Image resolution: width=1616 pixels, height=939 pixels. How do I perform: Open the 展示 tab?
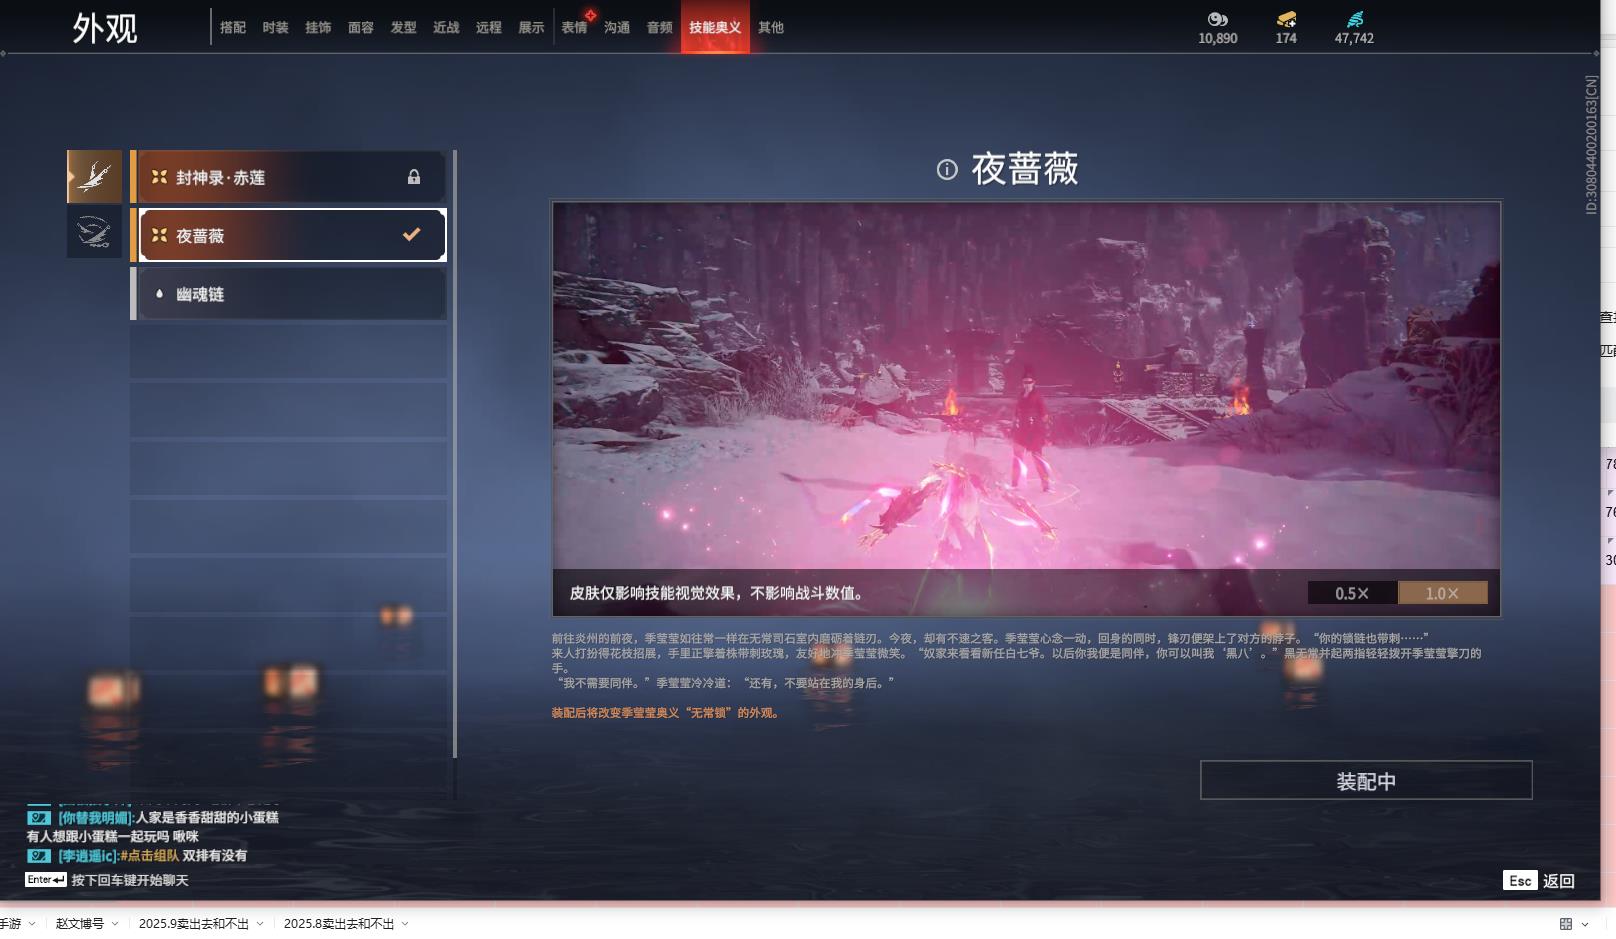(x=531, y=28)
